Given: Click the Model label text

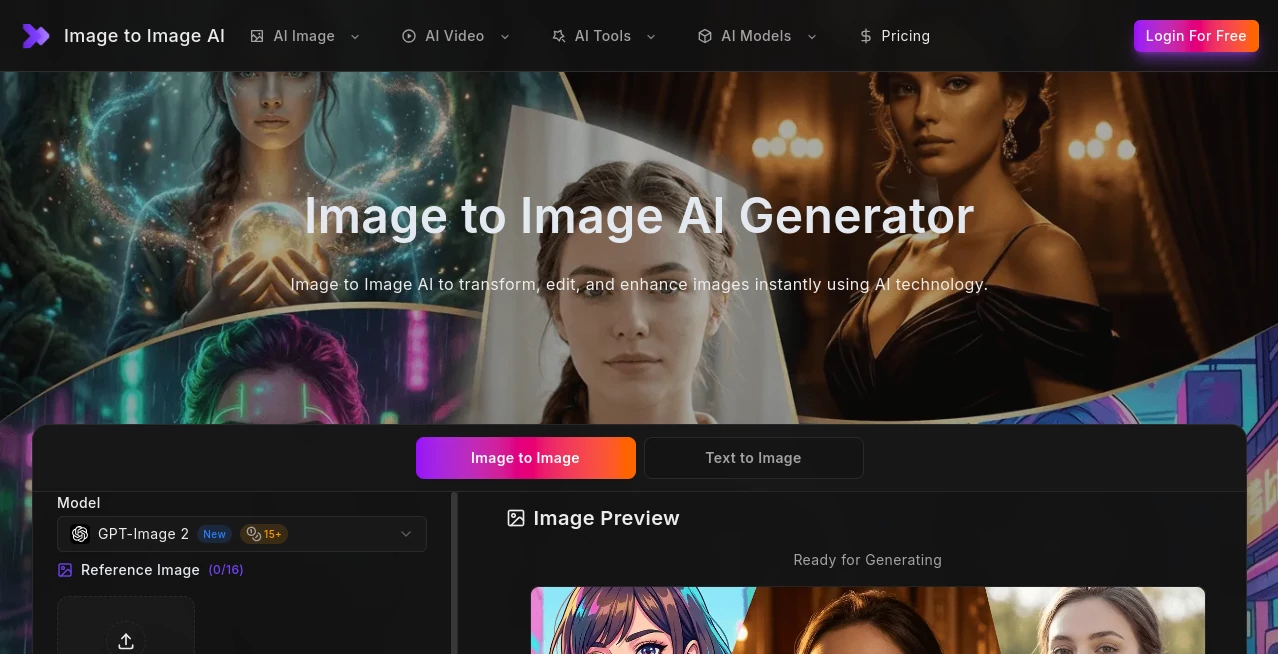Looking at the screenshot, I should pos(79,503).
